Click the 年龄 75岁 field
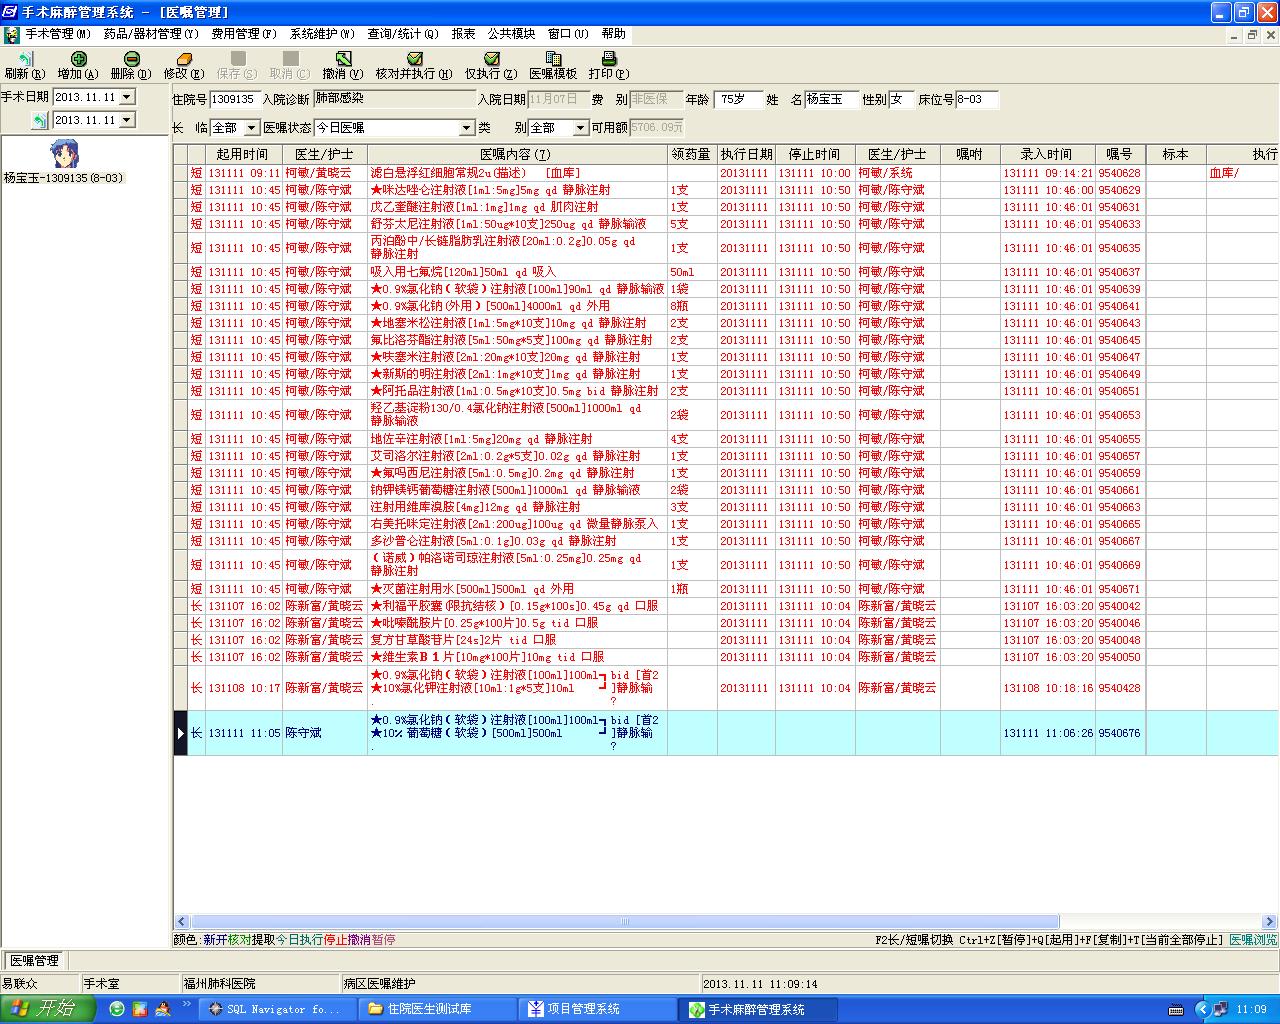This screenshot has height=1024, width=1280. click(x=738, y=99)
